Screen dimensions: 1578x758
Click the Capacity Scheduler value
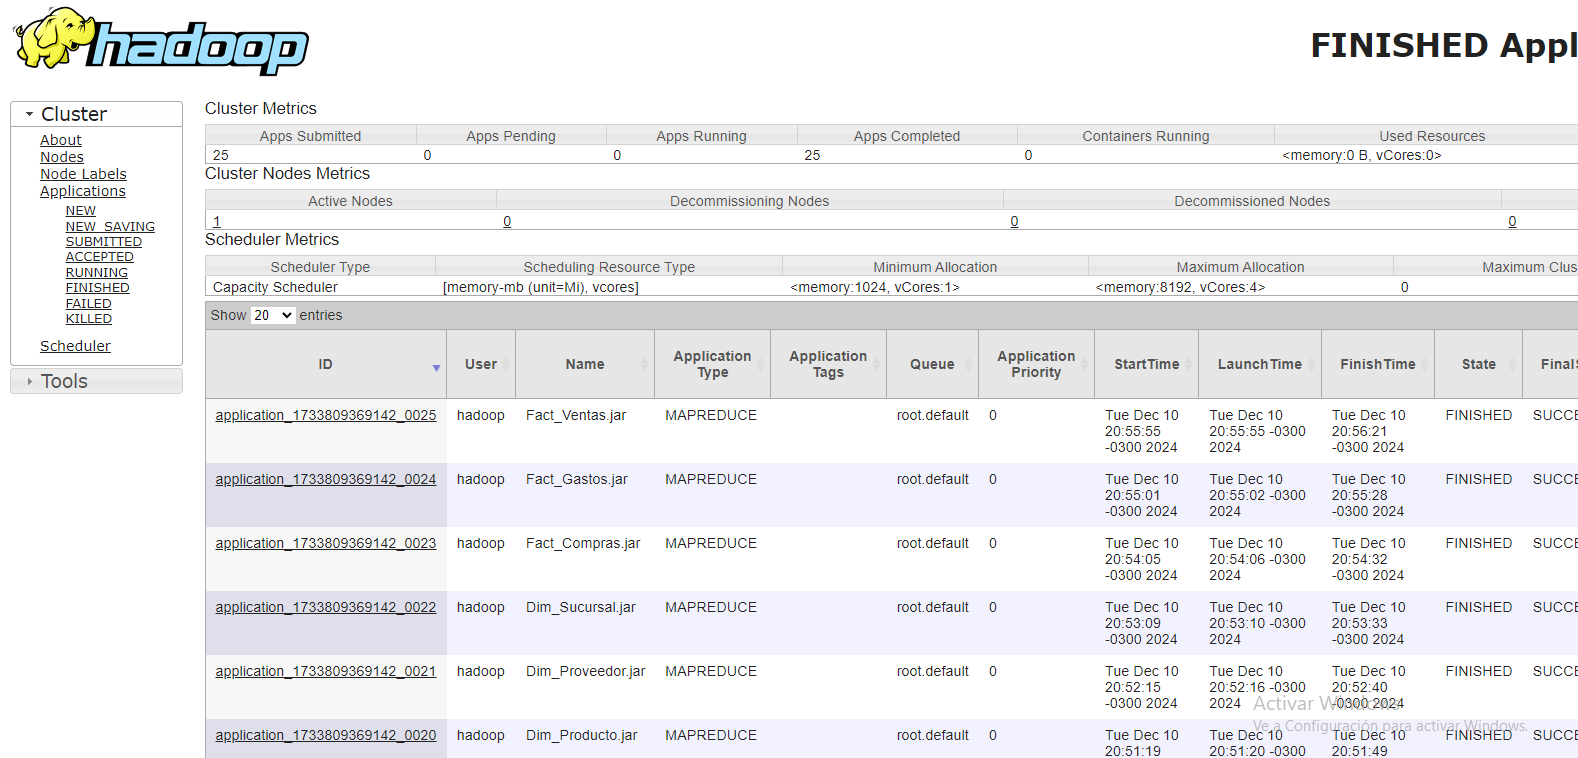pyautogui.click(x=275, y=287)
